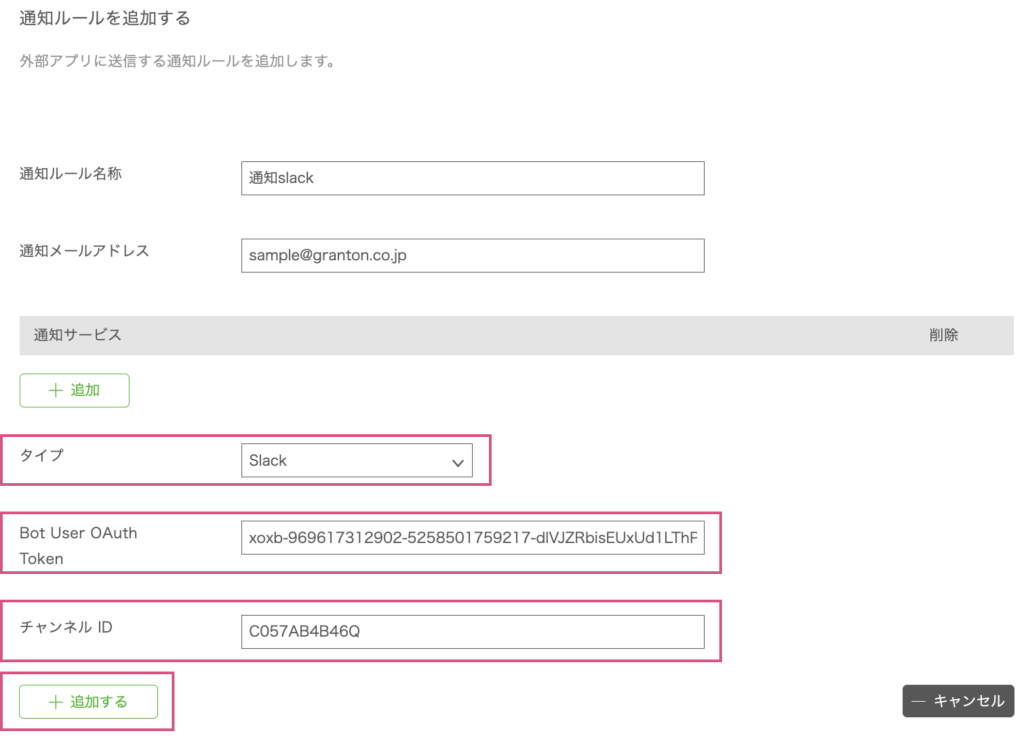Click the email field showing sample@granton.co.jp
Viewport: 1024px width, 739px height.
point(472,255)
